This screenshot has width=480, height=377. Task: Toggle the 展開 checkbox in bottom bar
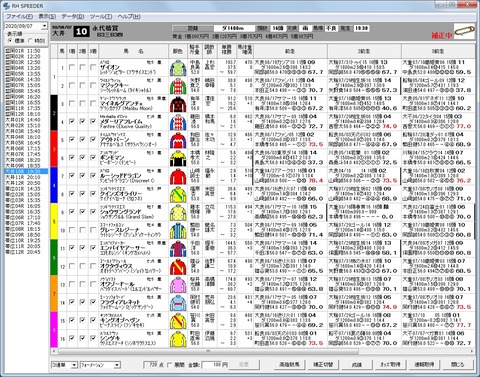click(x=170, y=365)
